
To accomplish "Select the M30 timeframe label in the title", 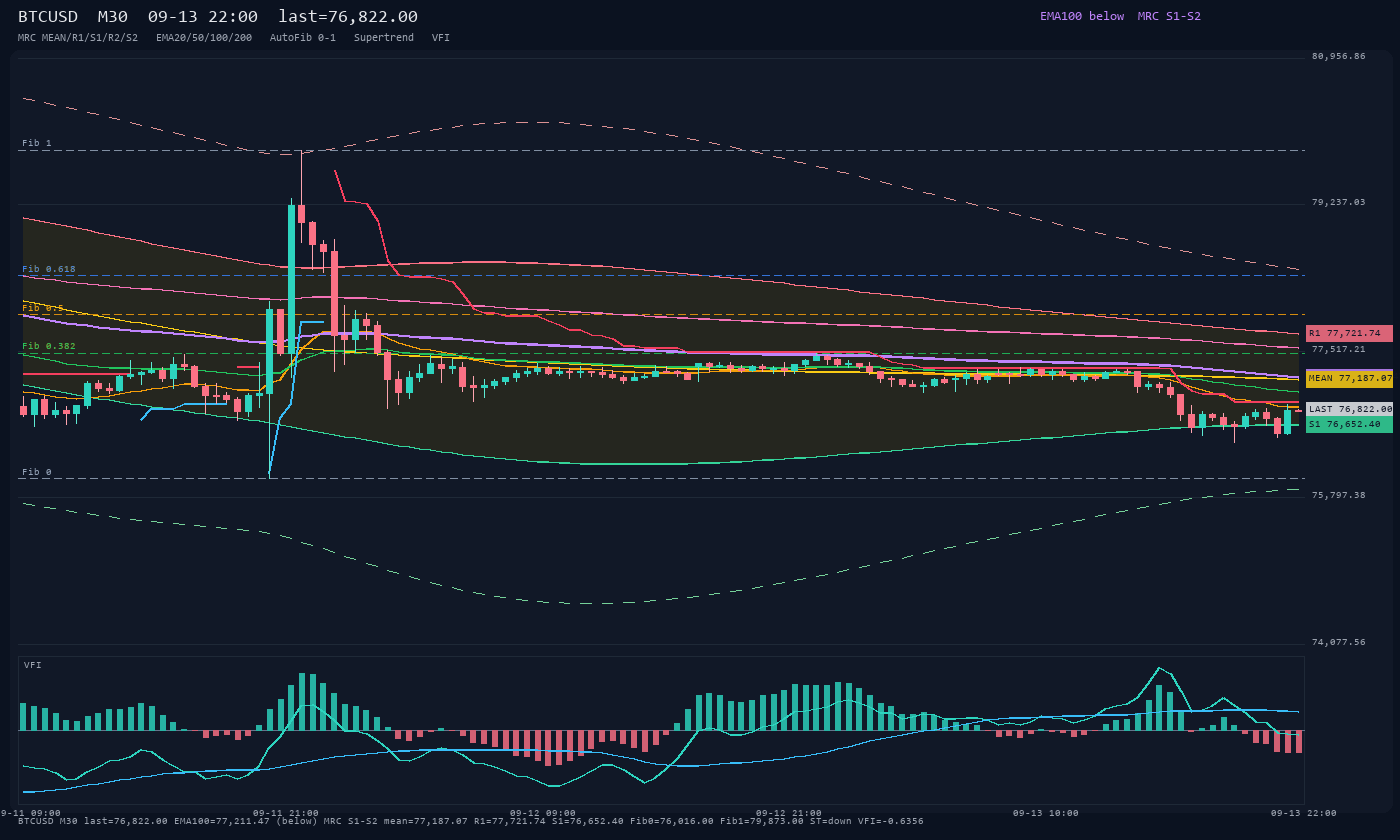I will (112, 17).
